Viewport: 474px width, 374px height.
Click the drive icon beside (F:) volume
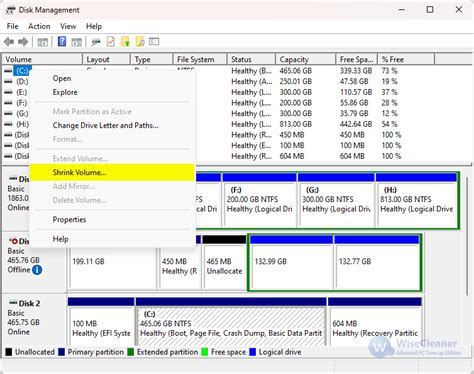(9, 103)
